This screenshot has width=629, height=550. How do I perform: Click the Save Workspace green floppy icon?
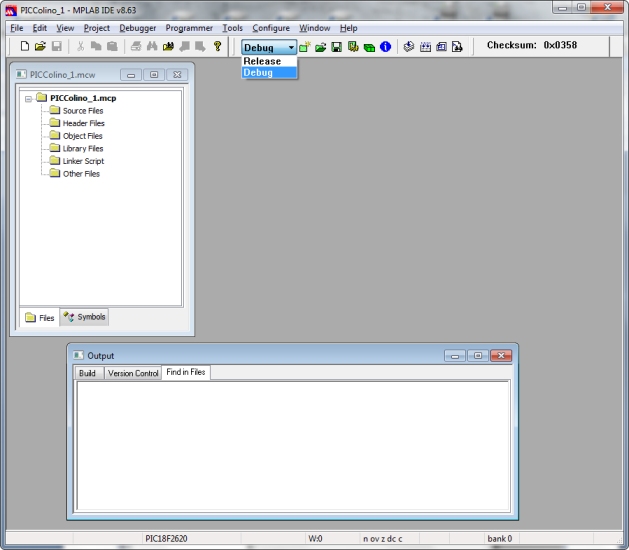tap(337, 47)
